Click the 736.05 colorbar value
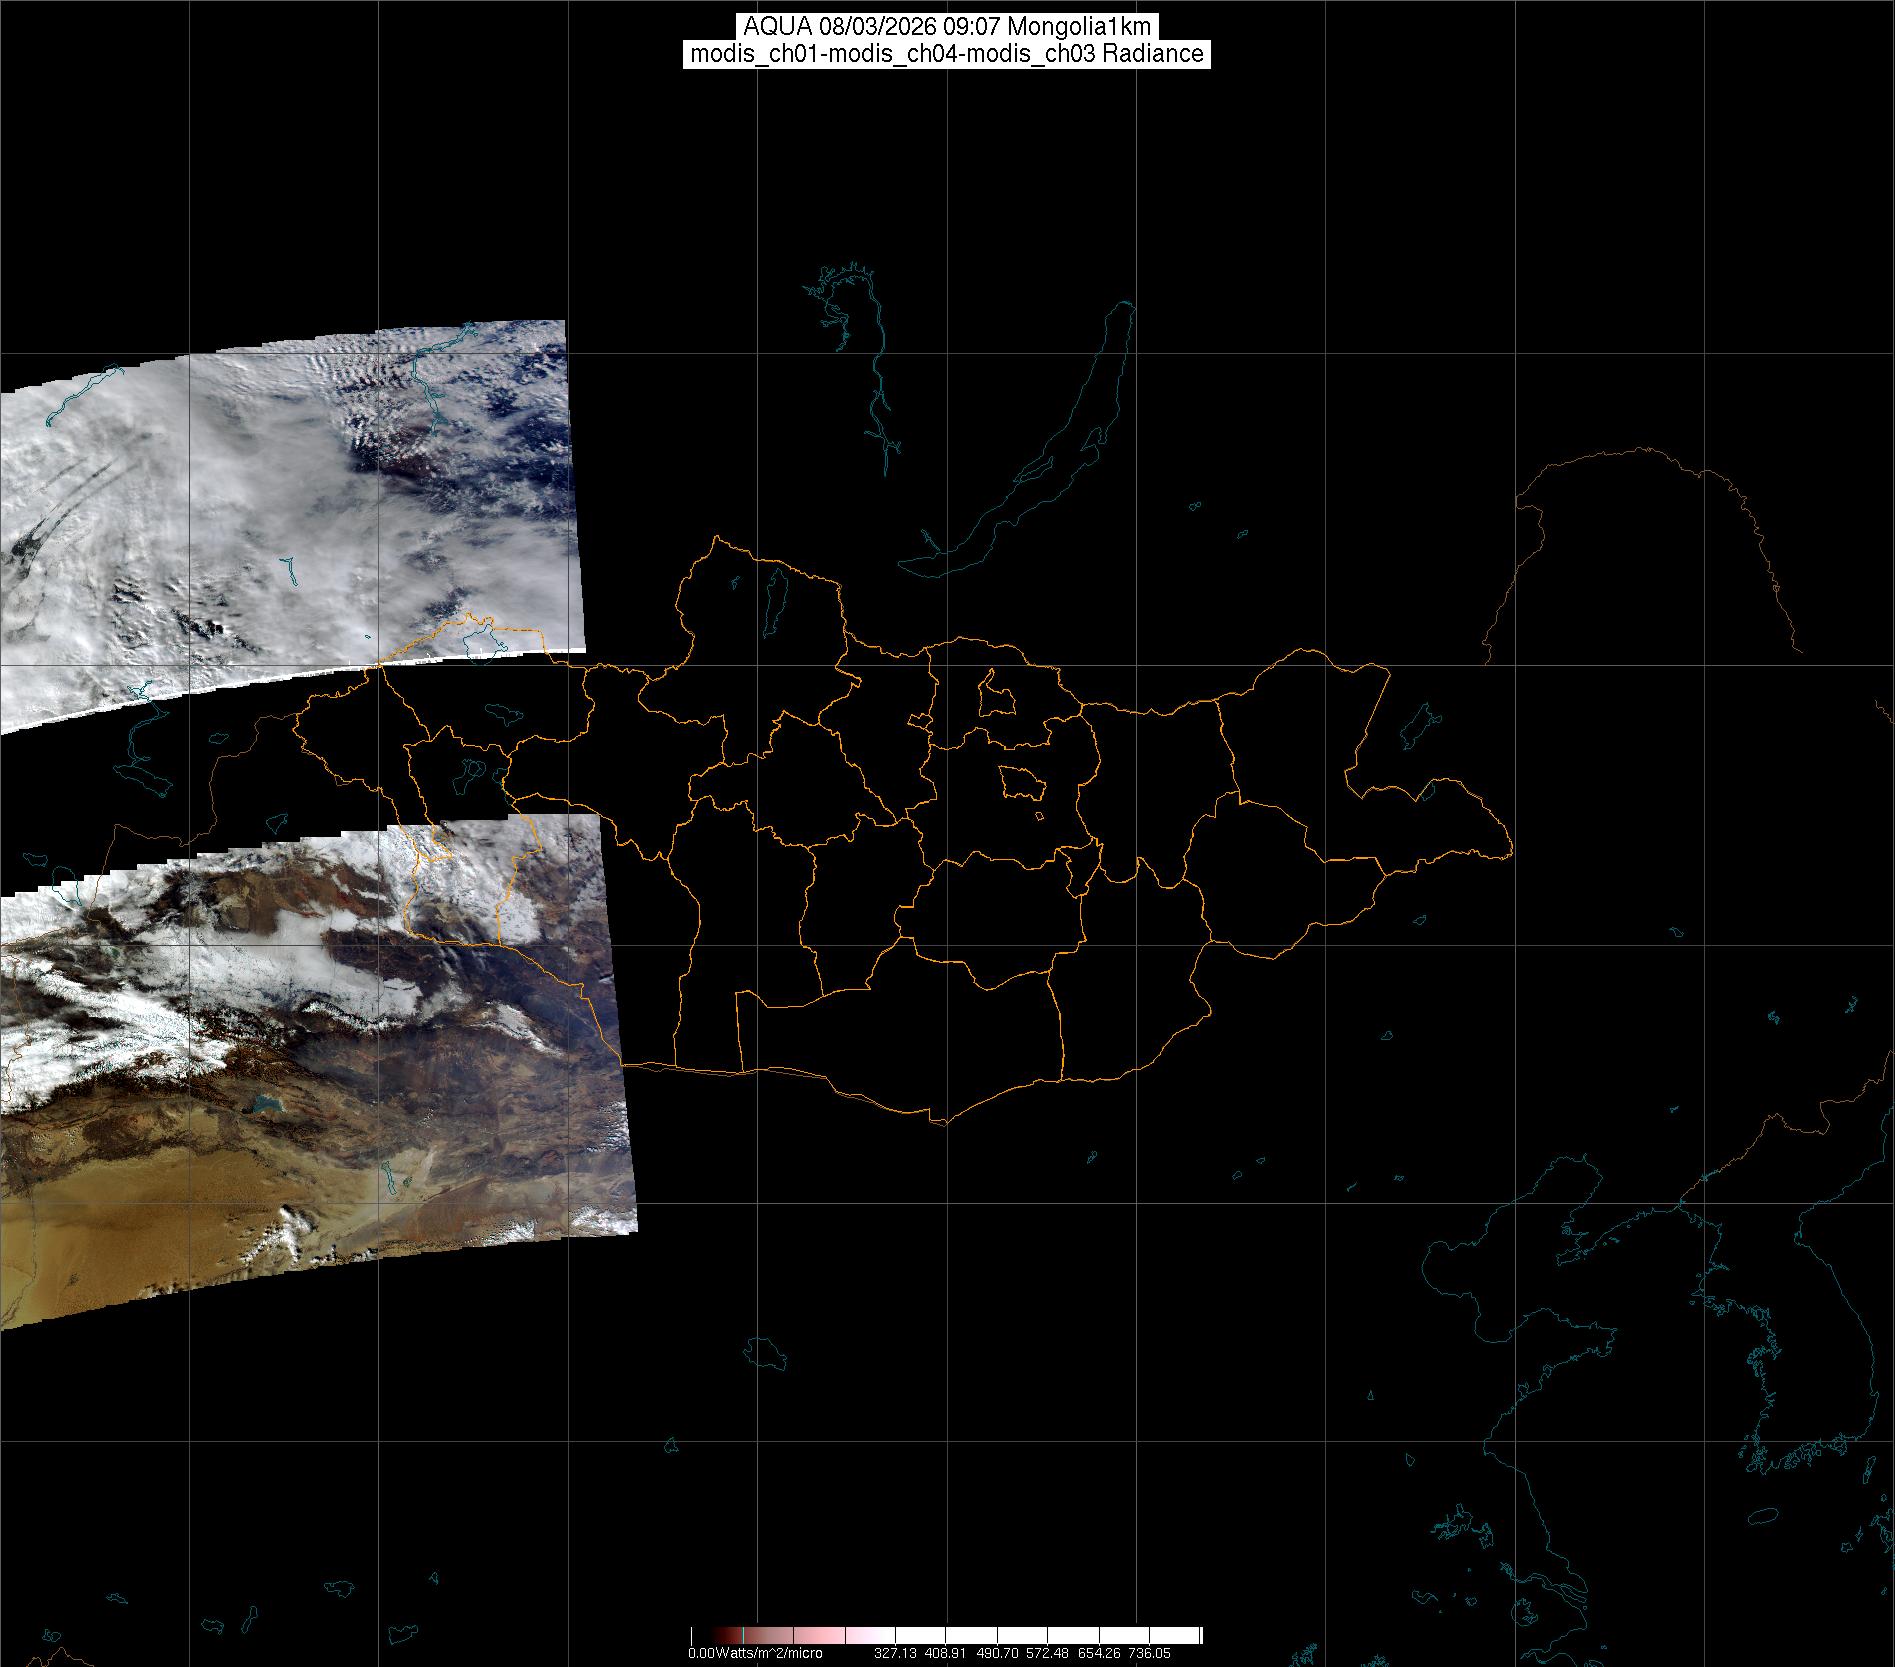The height and width of the screenshot is (1667, 1895). coord(1149,1653)
